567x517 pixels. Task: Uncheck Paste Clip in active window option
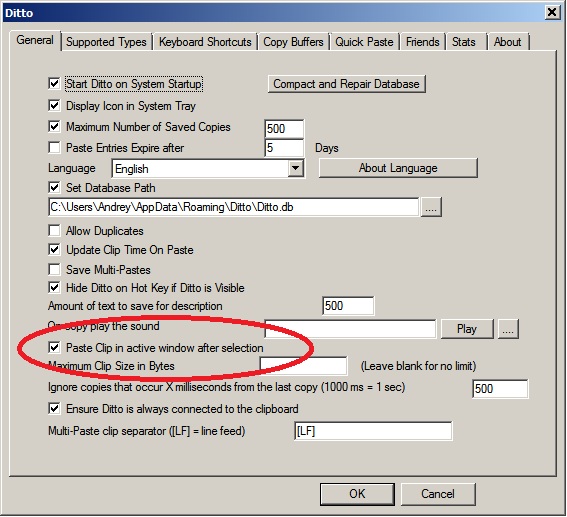[x=54, y=348]
